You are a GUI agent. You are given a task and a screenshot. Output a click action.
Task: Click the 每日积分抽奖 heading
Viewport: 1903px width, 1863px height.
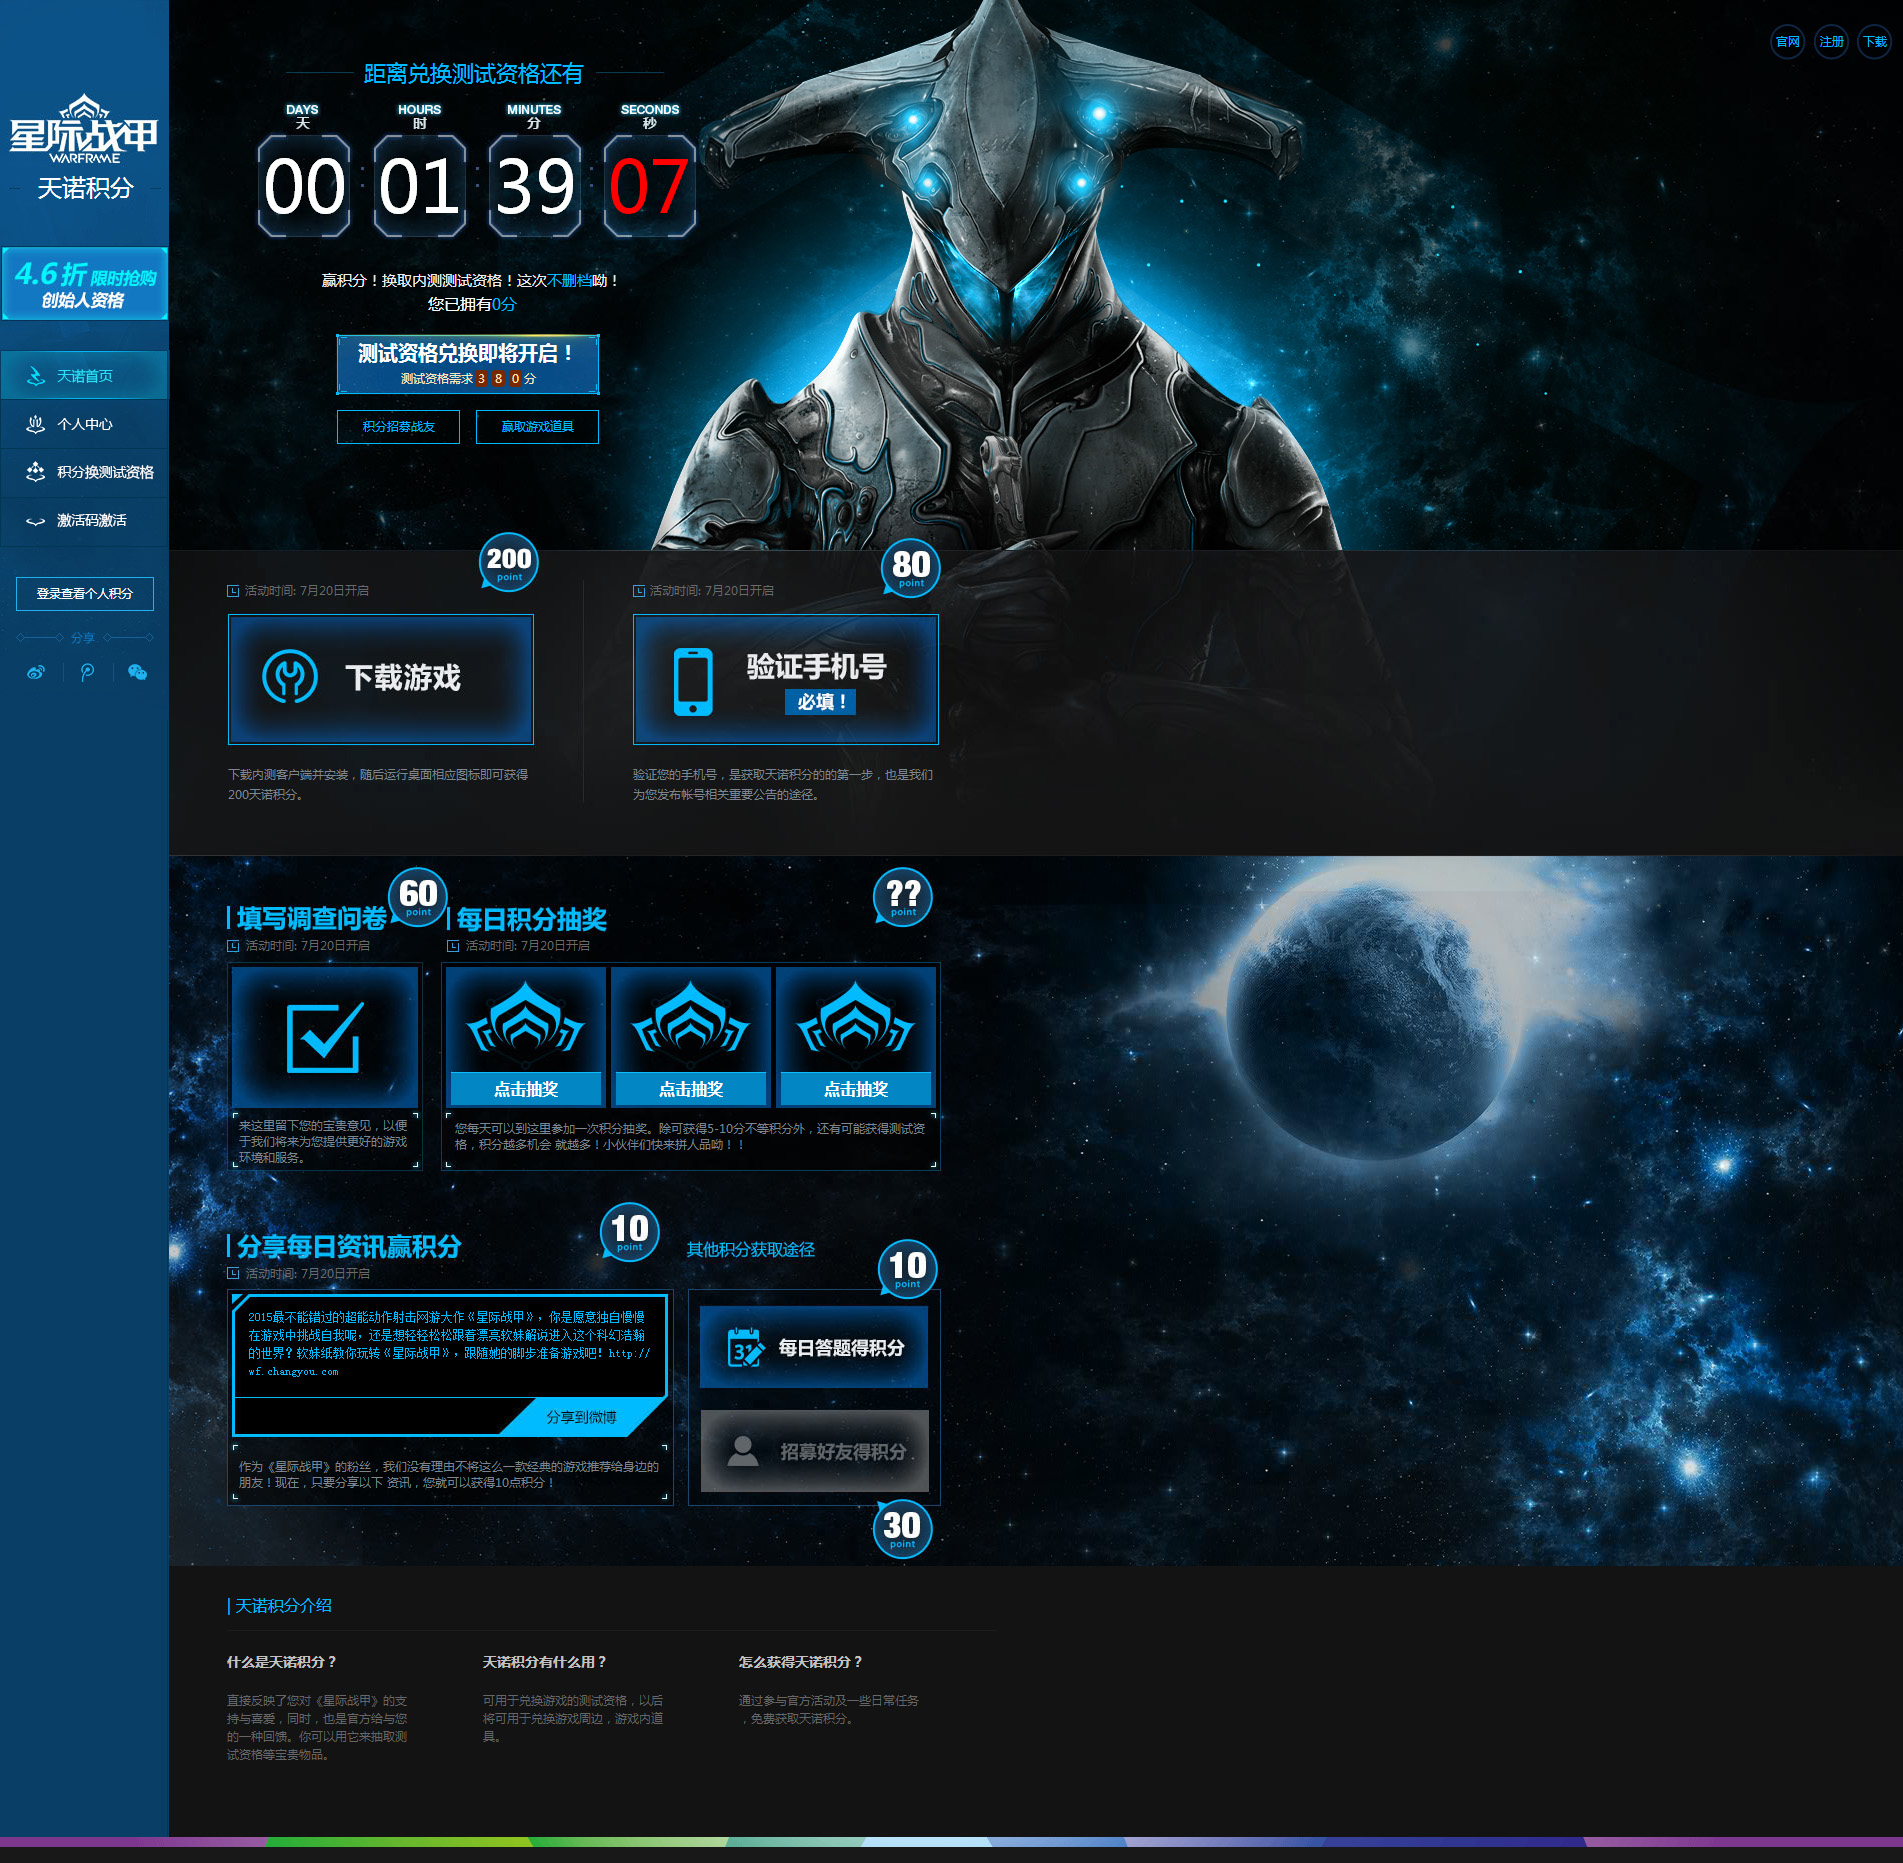pyautogui.click(x=532, y=920)
